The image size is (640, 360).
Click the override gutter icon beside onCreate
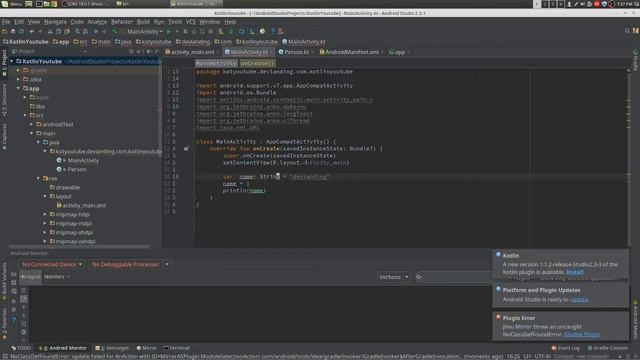(x=186, y=149)
